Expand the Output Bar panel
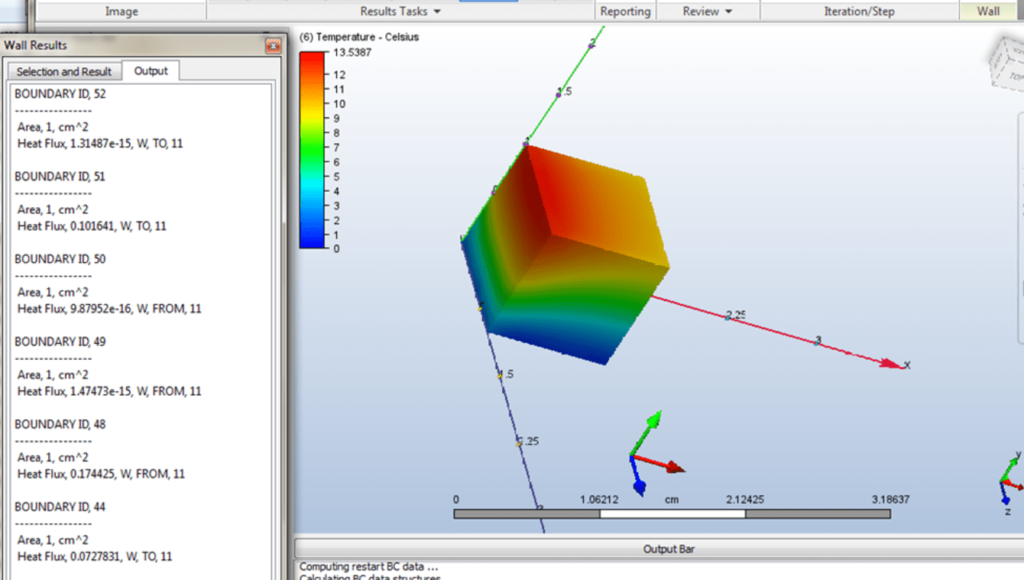This screenshot has width=1024, height=580. click(668, 548)
